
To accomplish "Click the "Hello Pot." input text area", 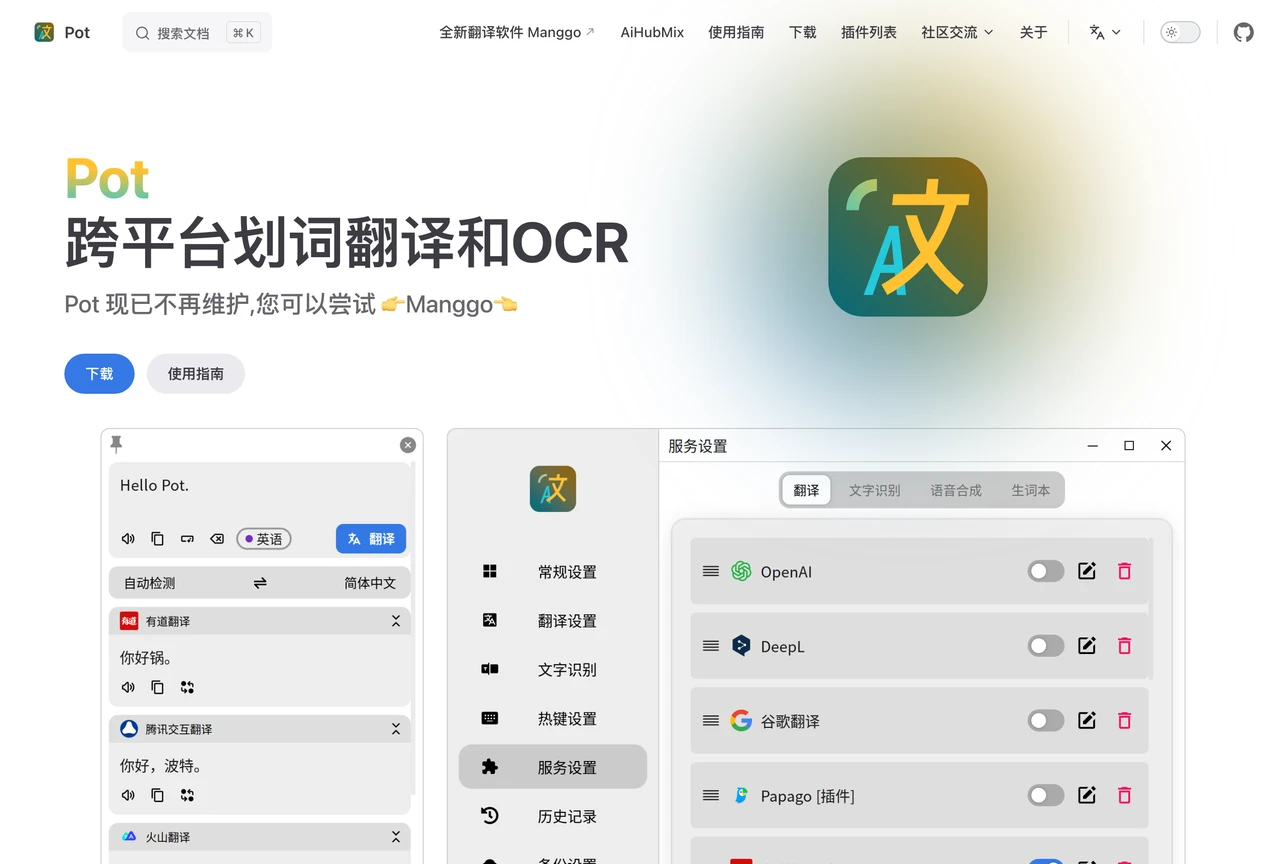I will (260, 486).
